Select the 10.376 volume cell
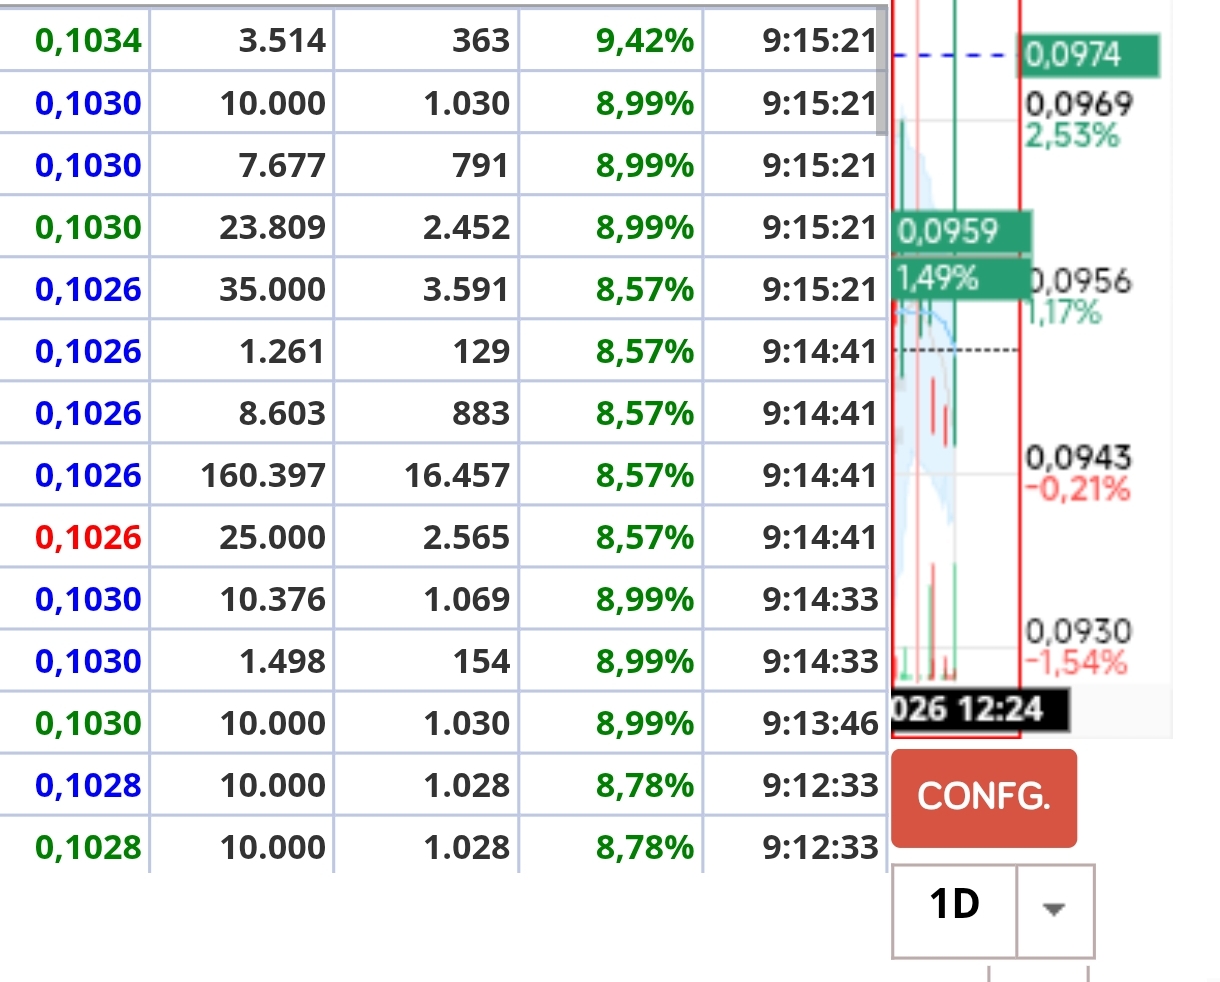 pyautogui.click(x=273, y=600)
